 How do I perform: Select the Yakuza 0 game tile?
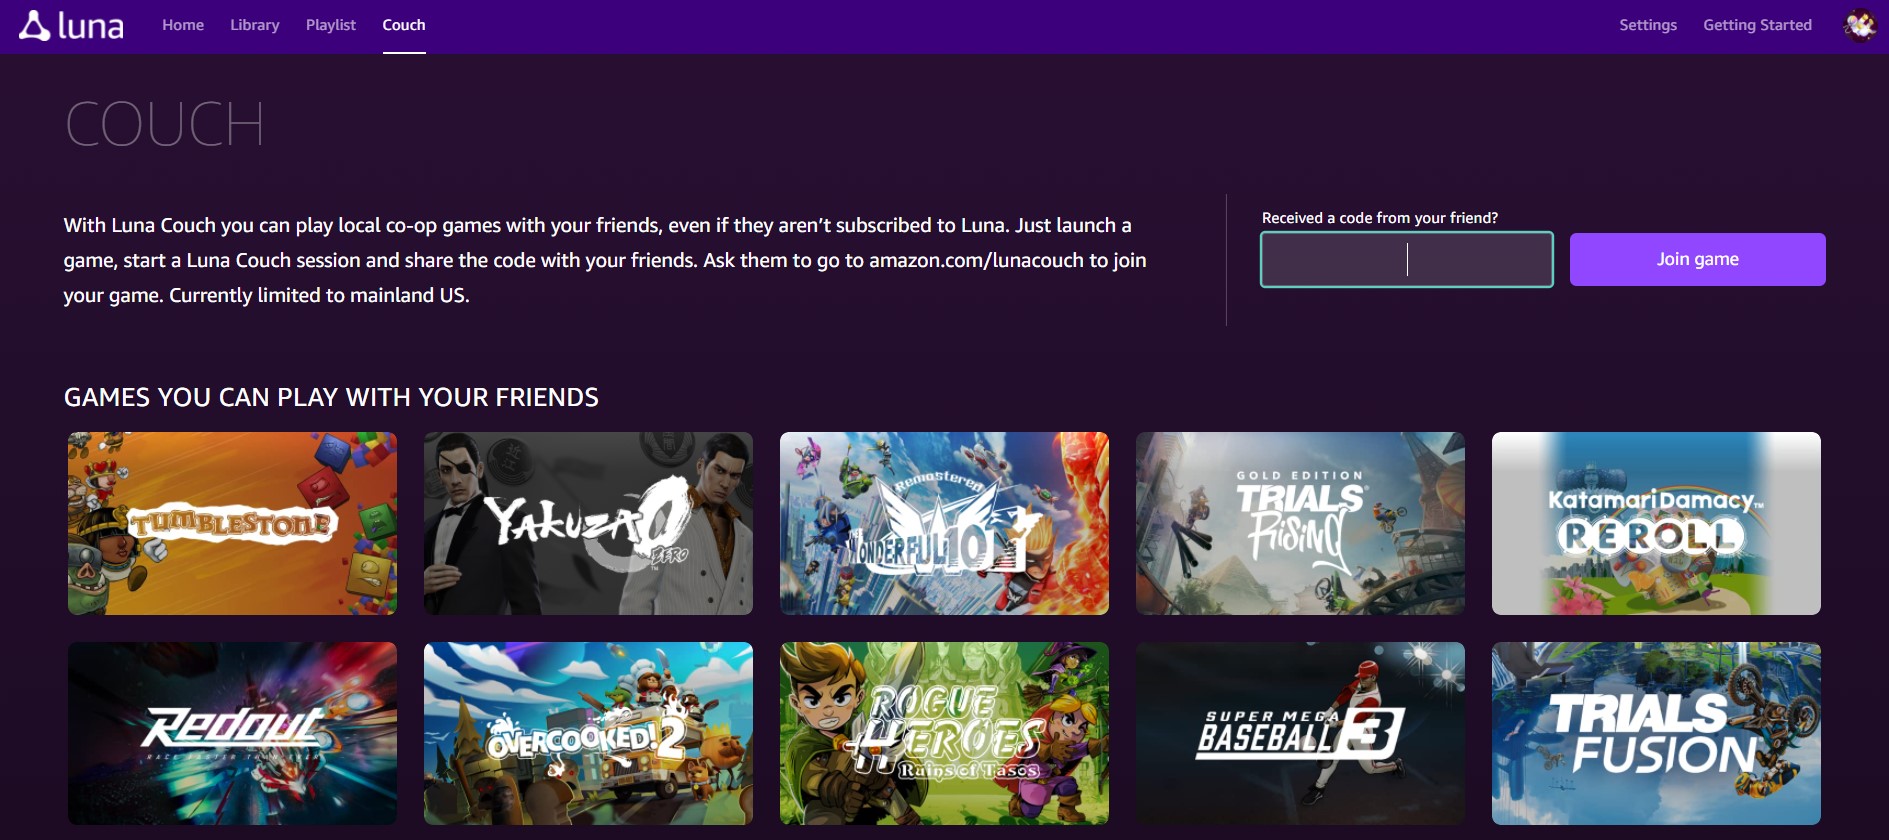point(588,523)
